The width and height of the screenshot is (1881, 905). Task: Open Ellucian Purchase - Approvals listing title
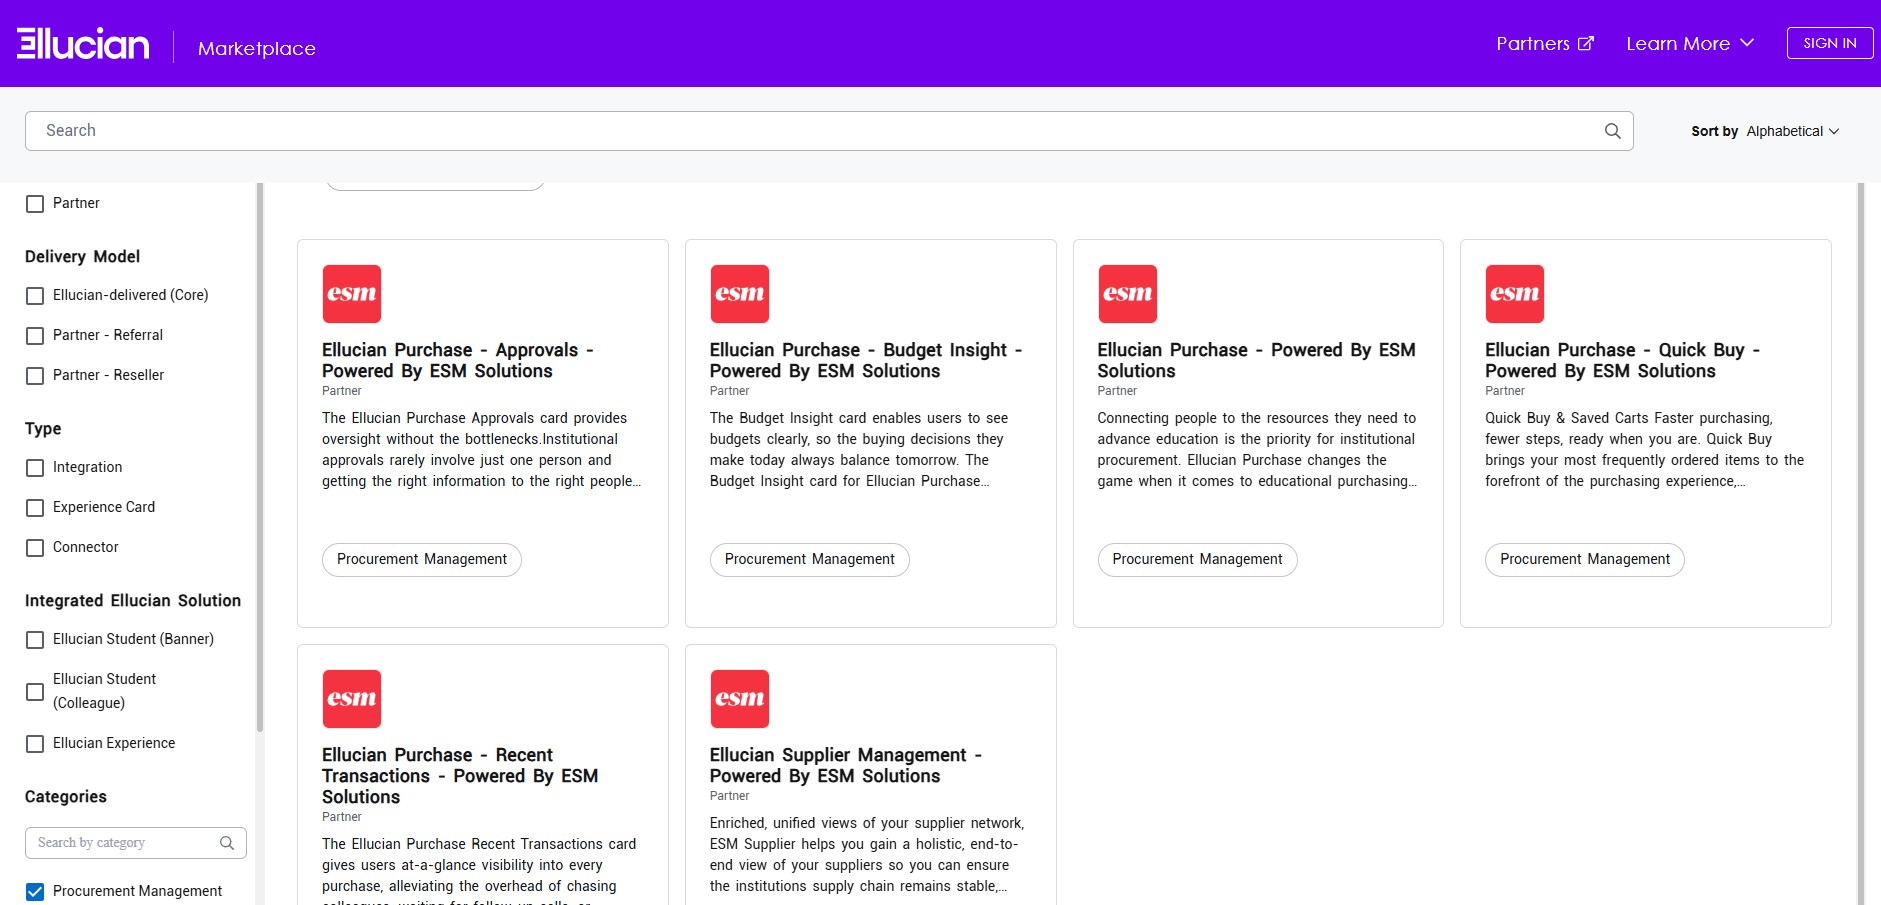coord(458,360)
